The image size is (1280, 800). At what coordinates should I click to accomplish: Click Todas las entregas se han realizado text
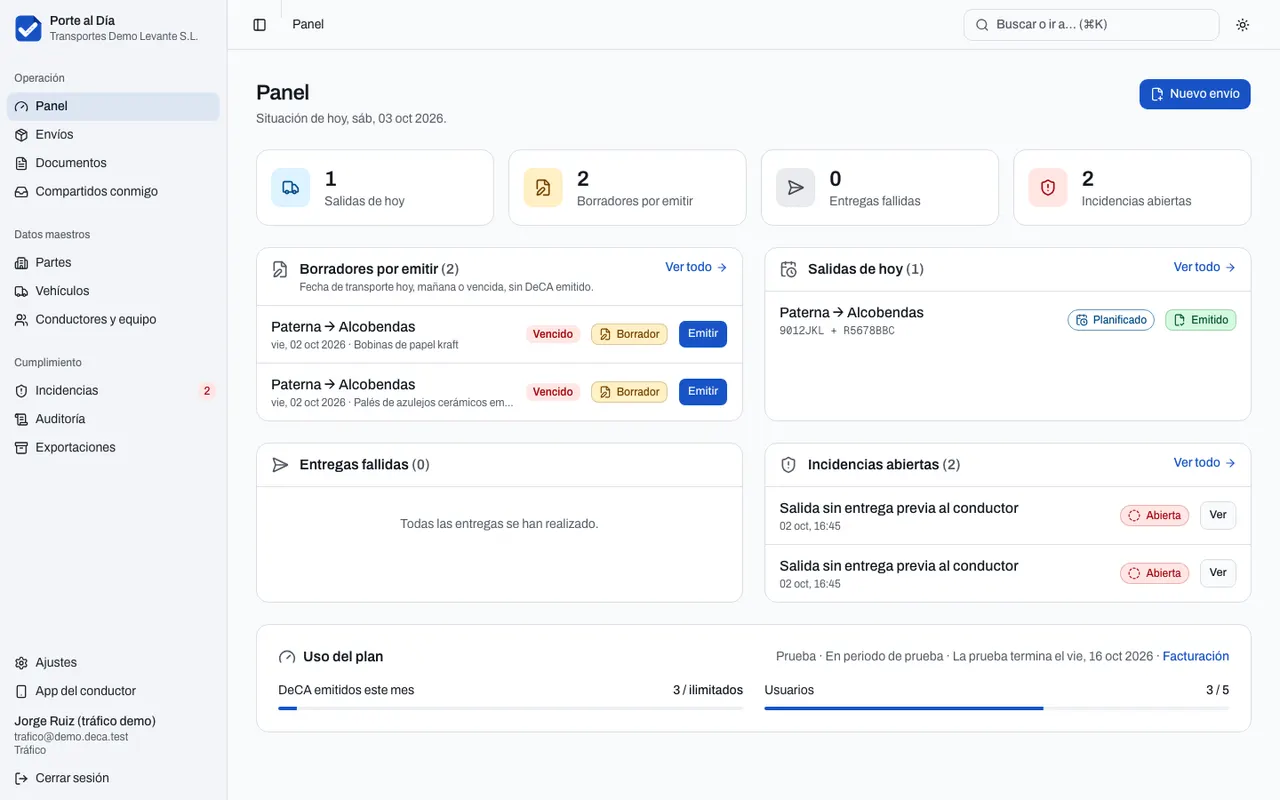point(499,524)
